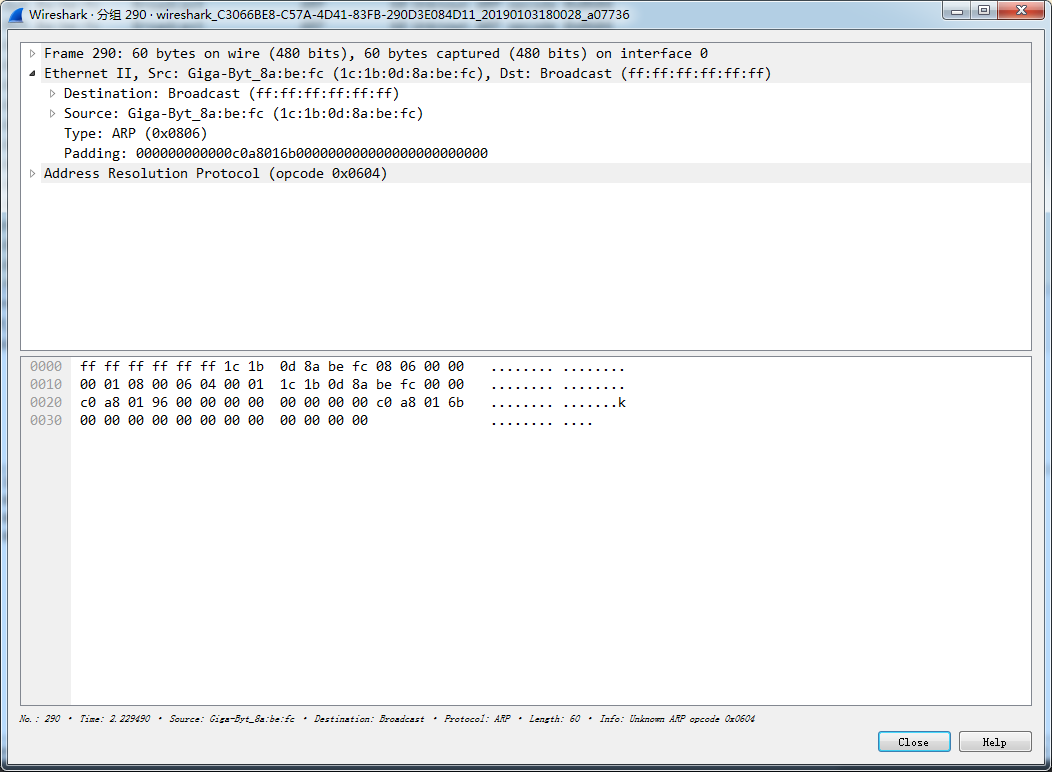This screenshot has height=772, width=1052.
Task: Open the Help button
Action: (994, 742)
